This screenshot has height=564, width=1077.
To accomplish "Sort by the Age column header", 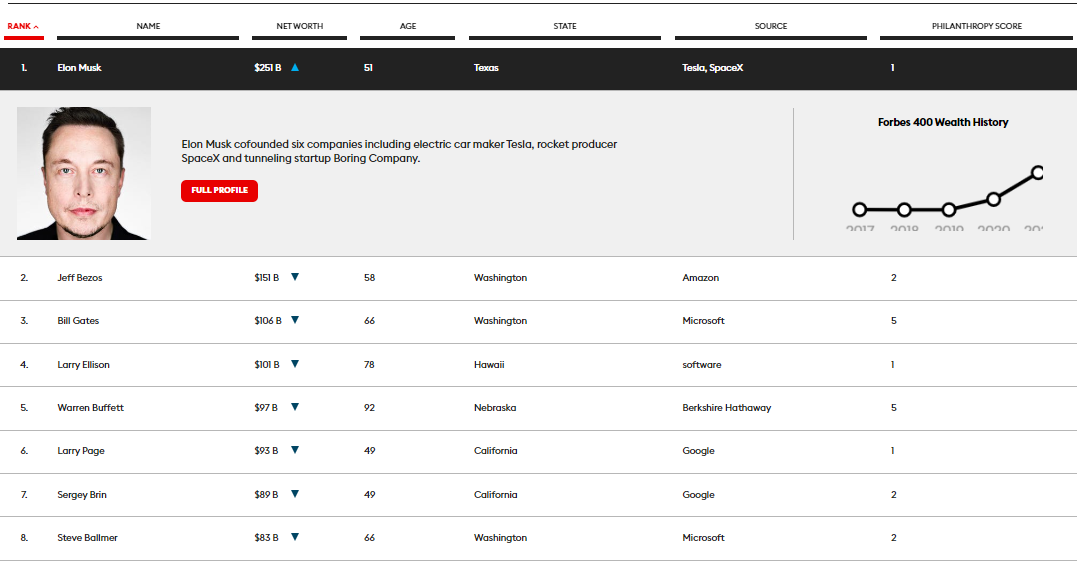I will tap(408, 26).
